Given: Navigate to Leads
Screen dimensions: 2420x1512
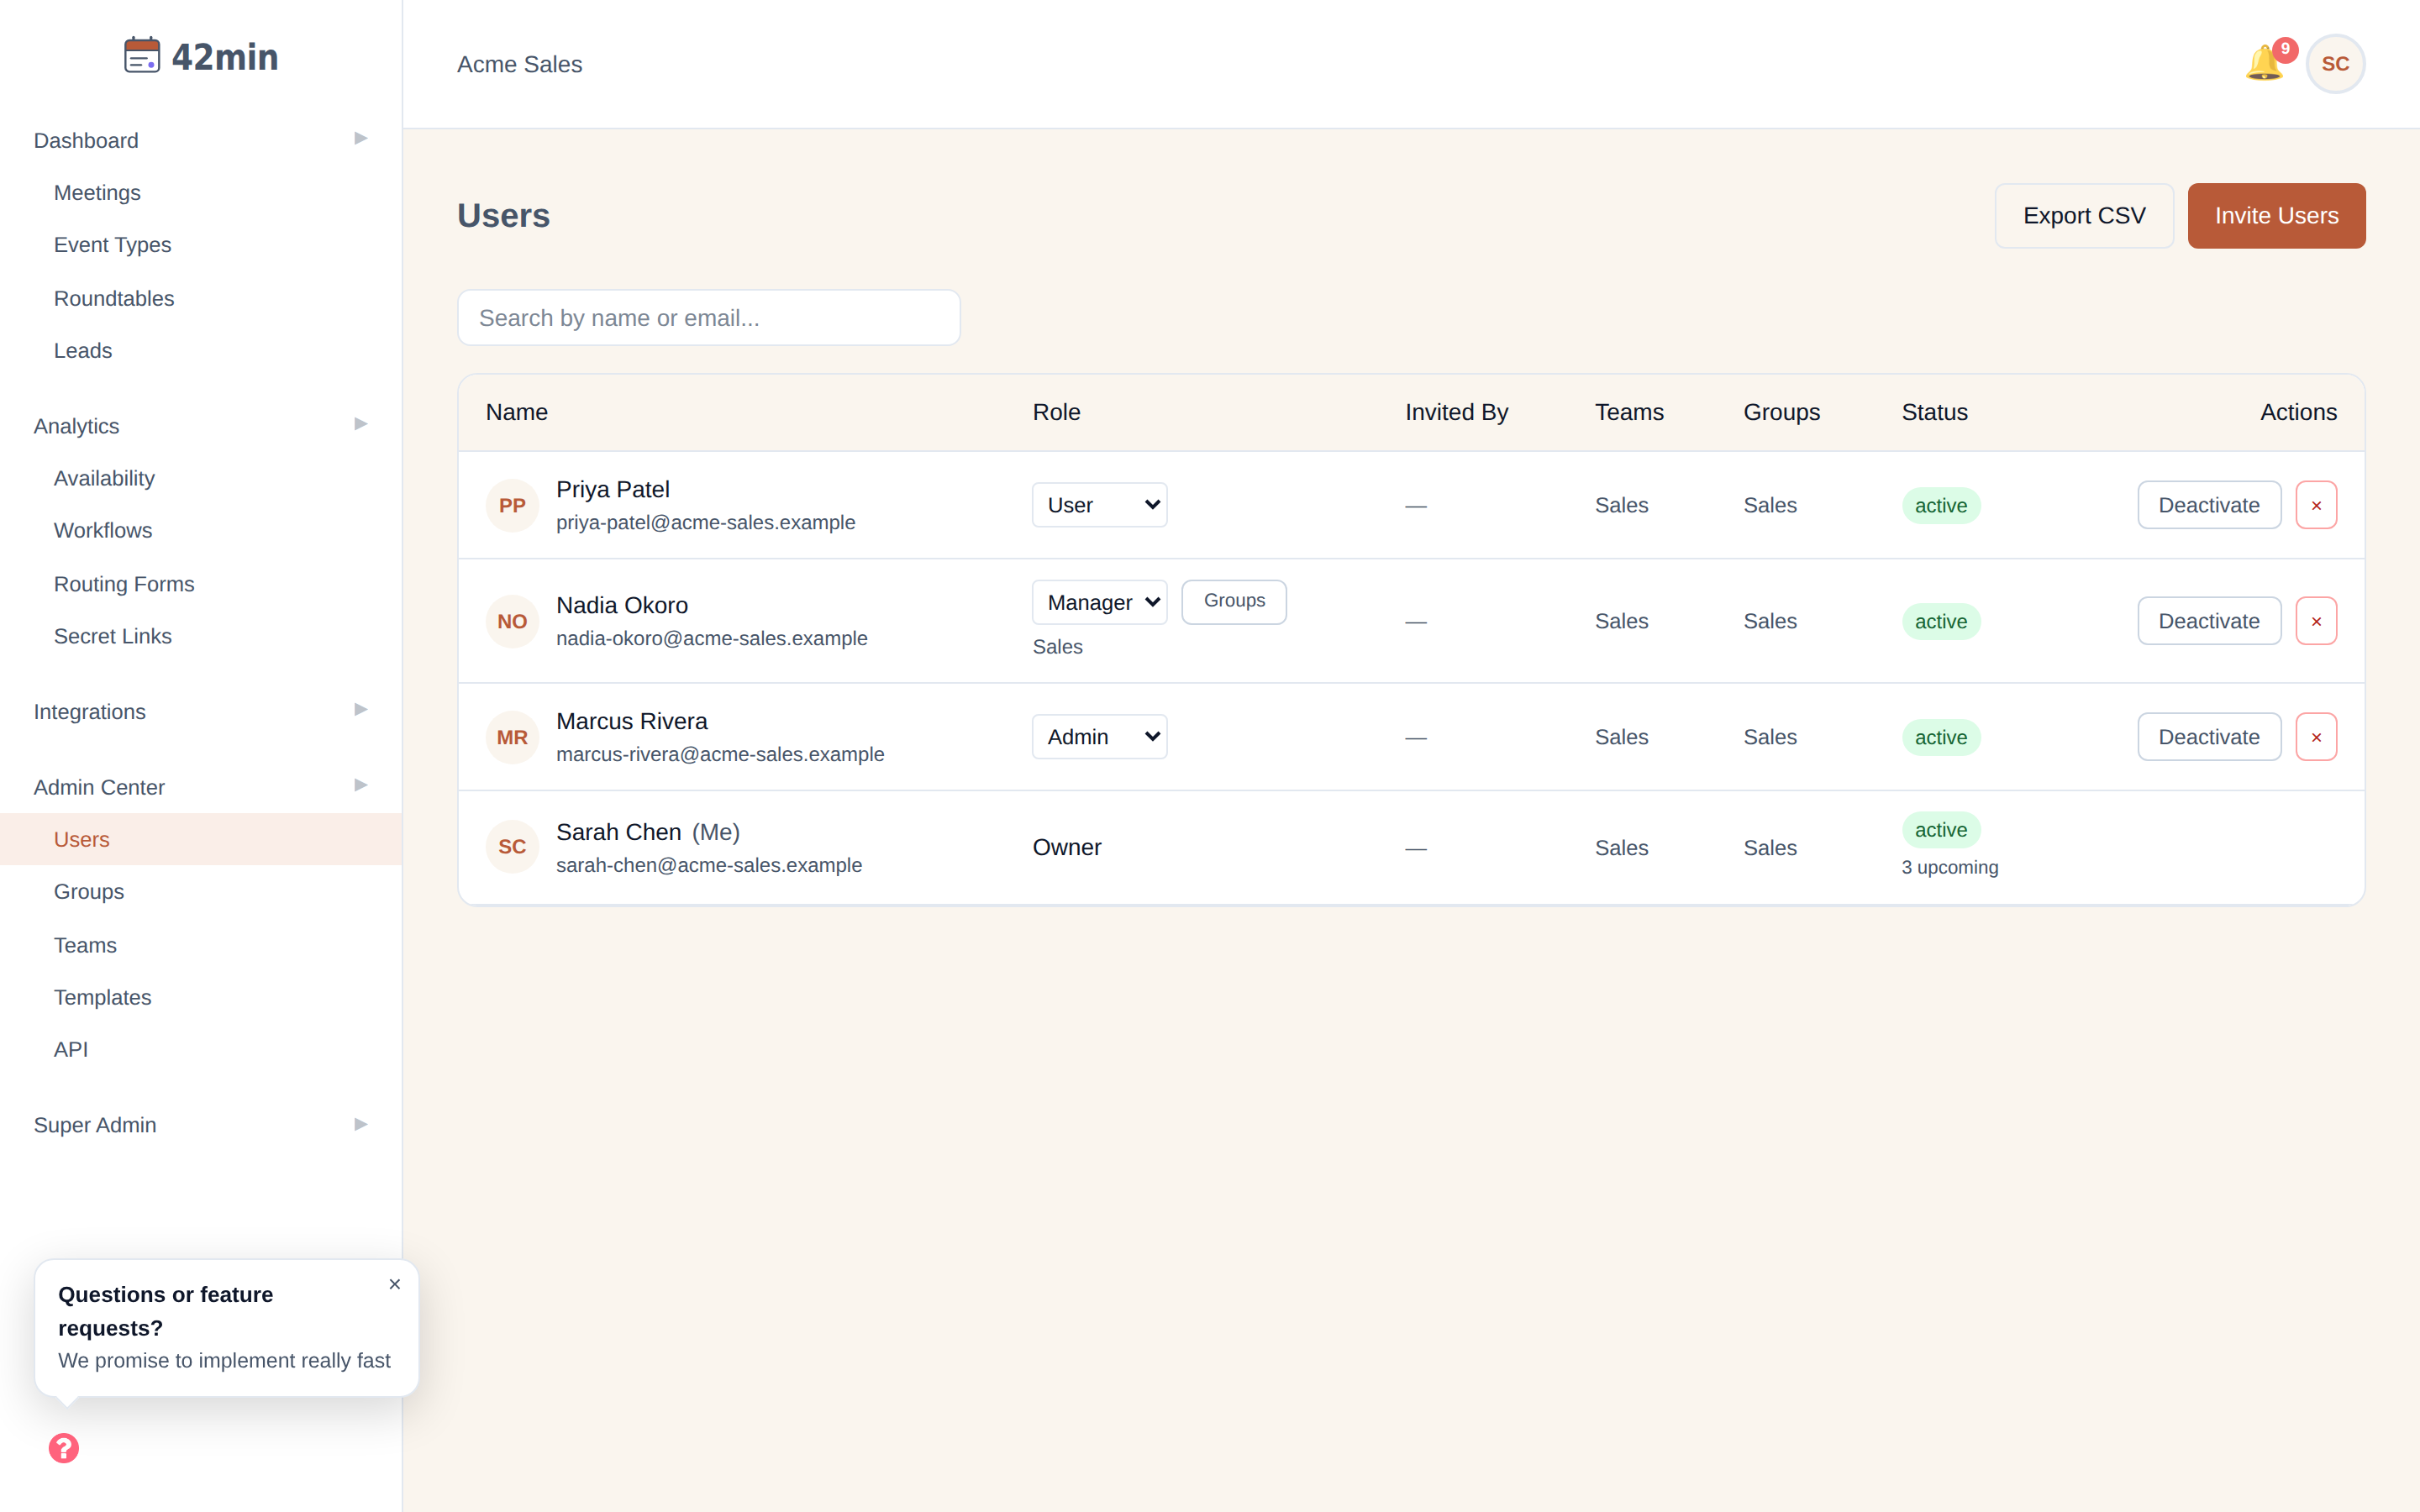Looking at the screenshot, I should 83,351.
